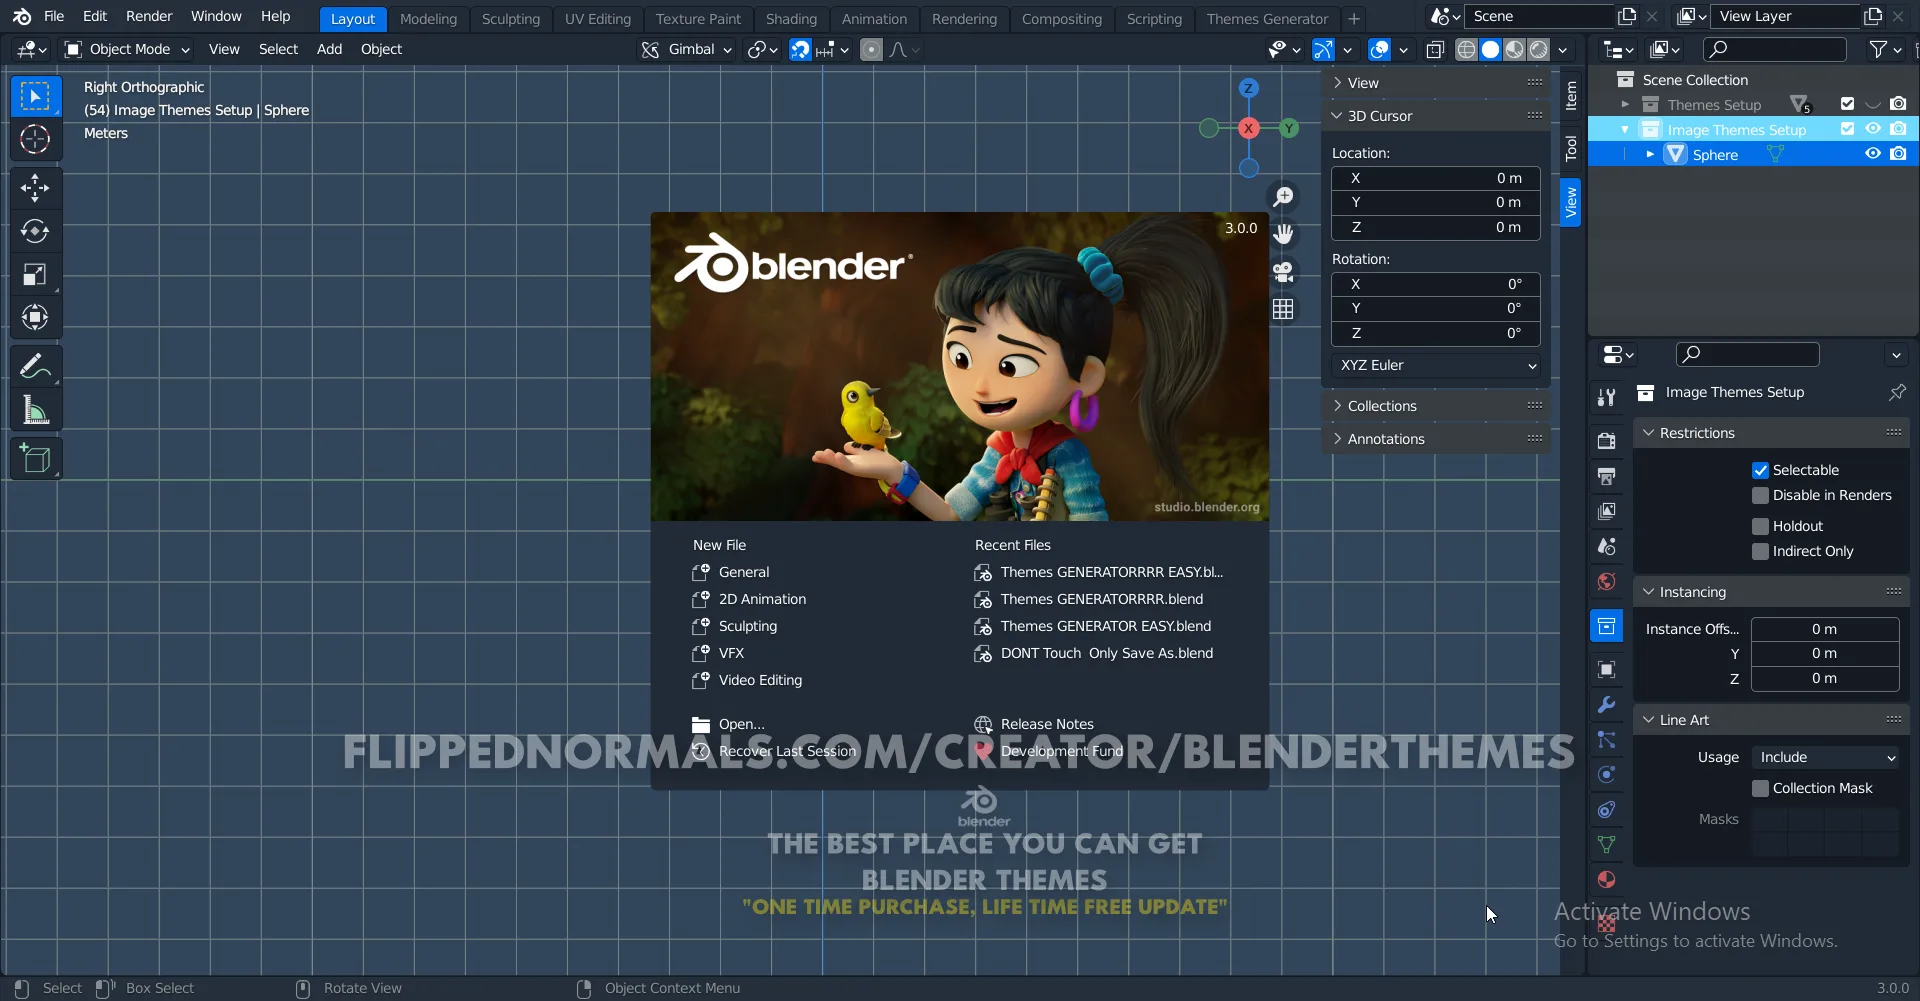Image resolution: width=1920 pixels, height=1001 pixels.
Task: Switch to the Shading workspace tab
Action: (x=791, y=19)
